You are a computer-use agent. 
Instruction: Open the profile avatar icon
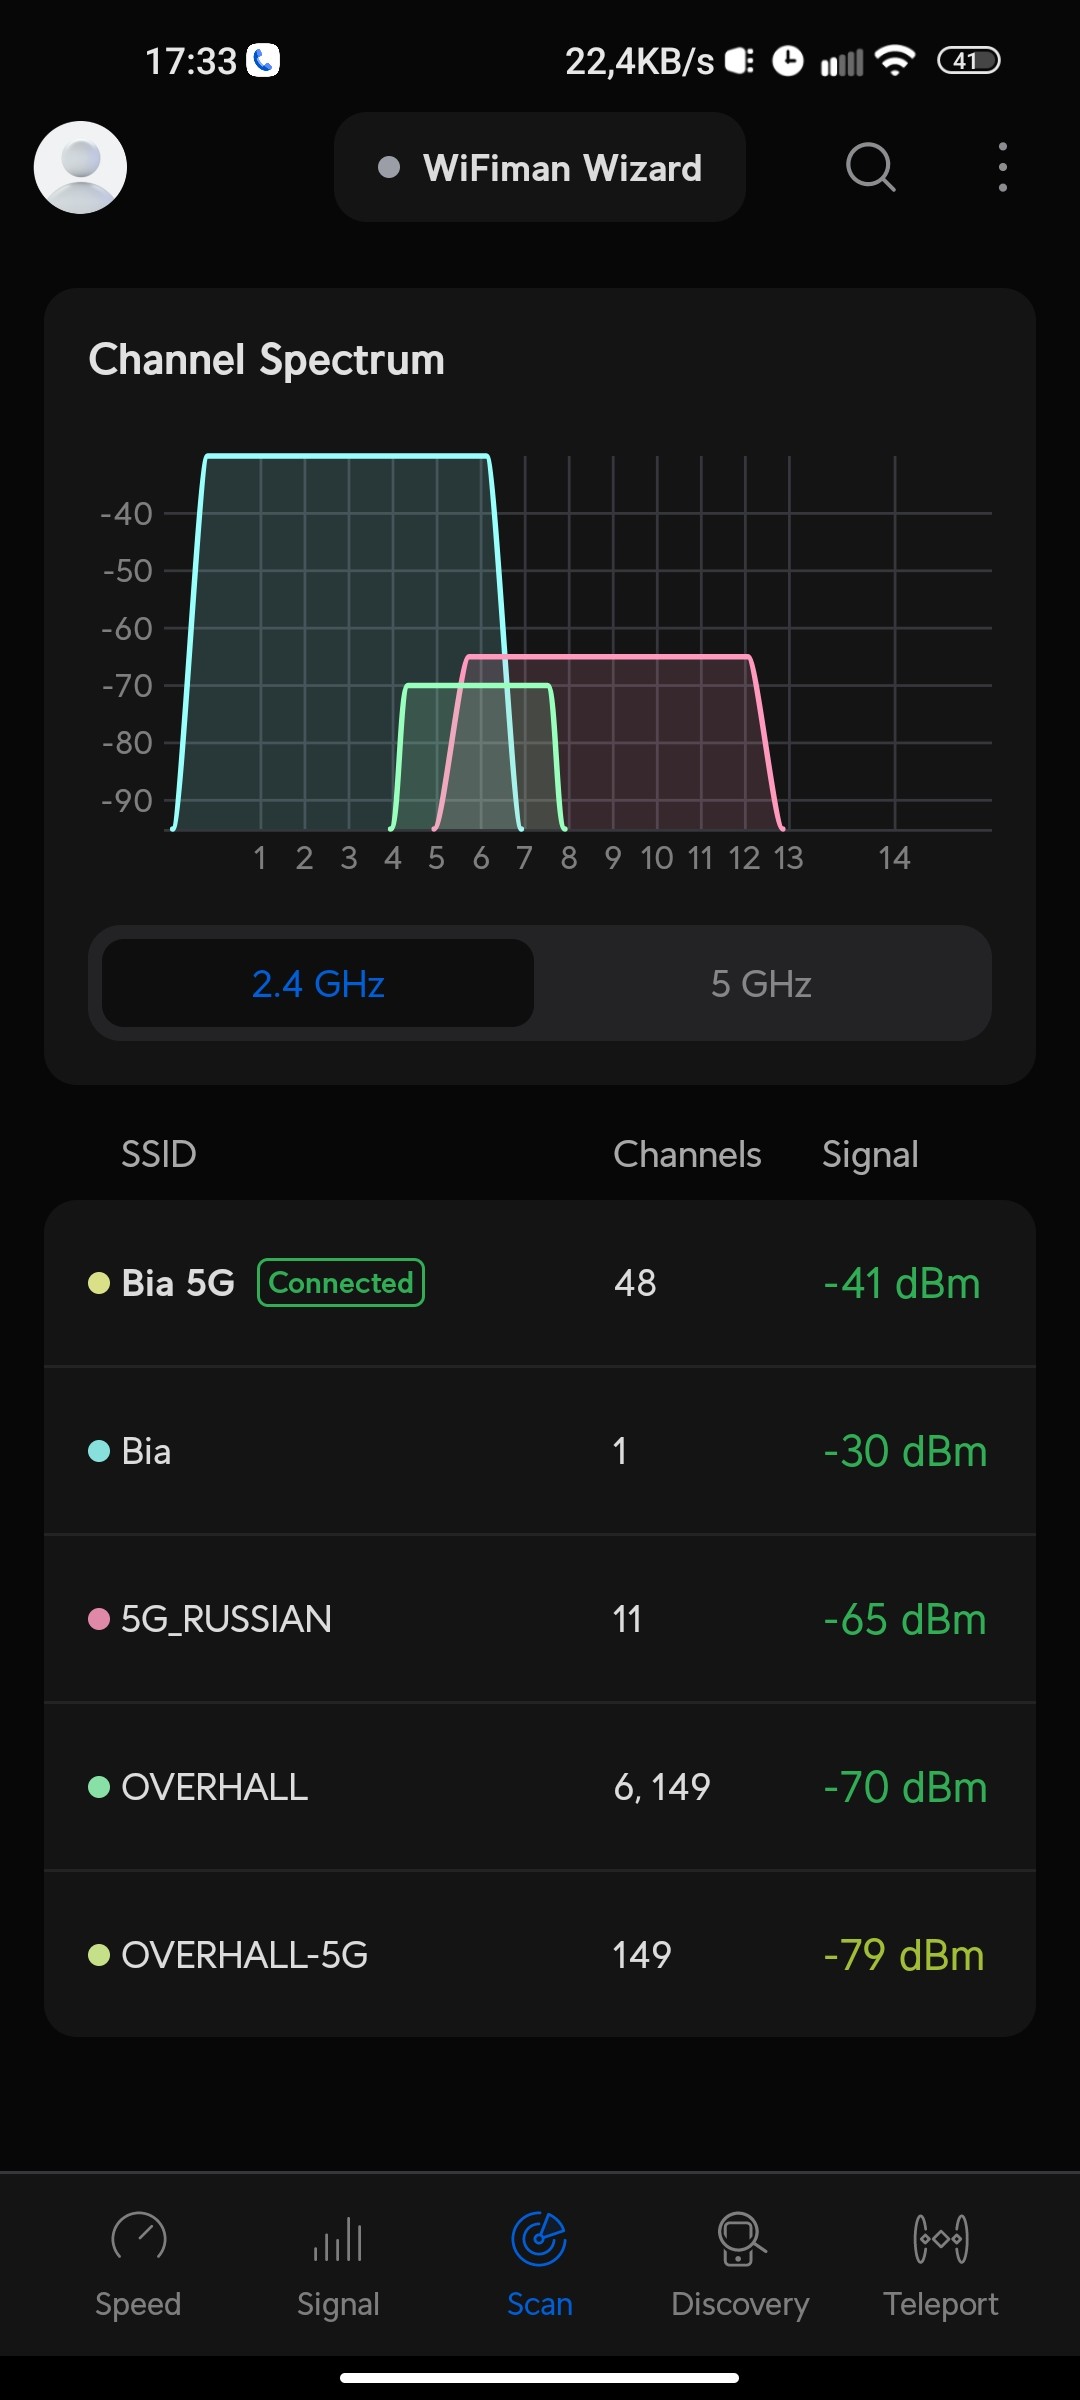(x=80, y=167)
